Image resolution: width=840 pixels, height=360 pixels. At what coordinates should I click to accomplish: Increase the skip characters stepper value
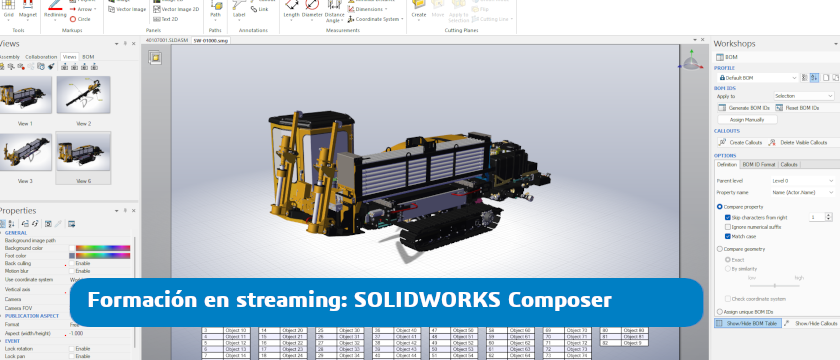(829, 215)
